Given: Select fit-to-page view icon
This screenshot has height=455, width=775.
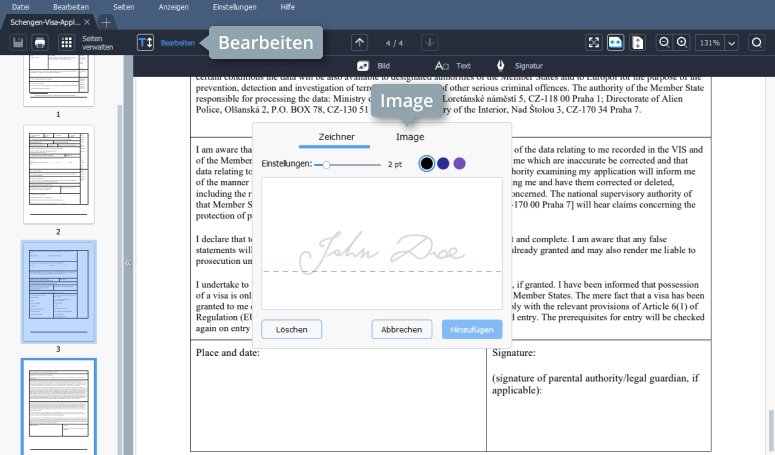Looking at the screenshot, I should 638,42.
